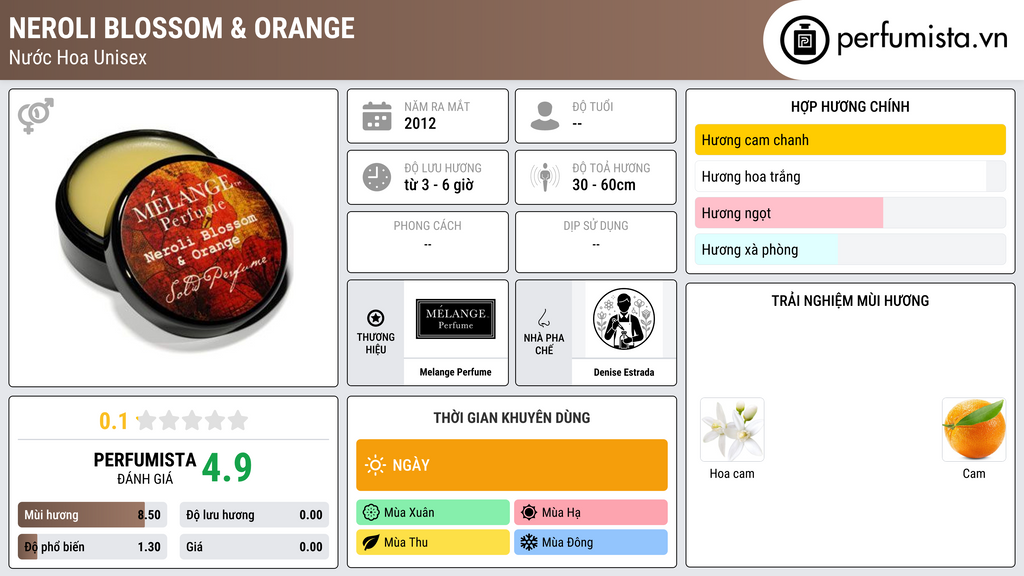Open the Melange Perfume brand name link

coord(456,372)
